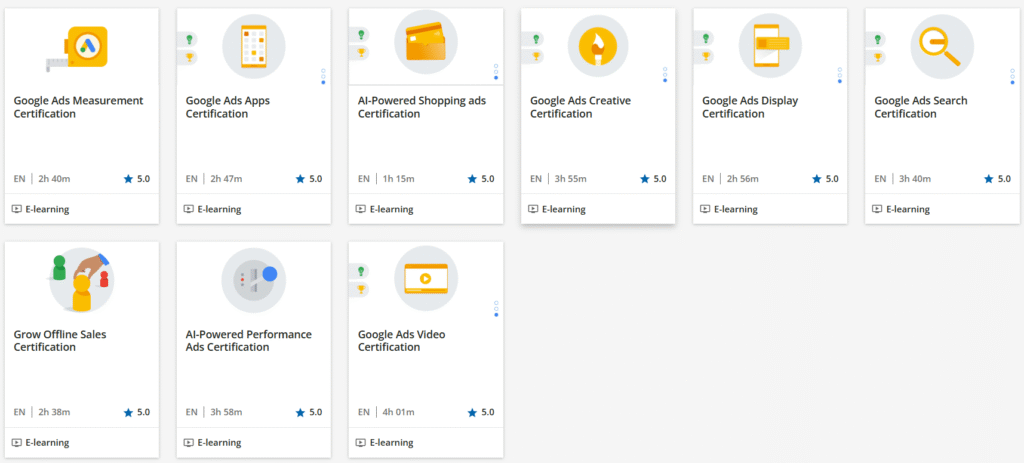
Task: Click the trophy badge on Google Ads Display card
Action: [706, 56]
